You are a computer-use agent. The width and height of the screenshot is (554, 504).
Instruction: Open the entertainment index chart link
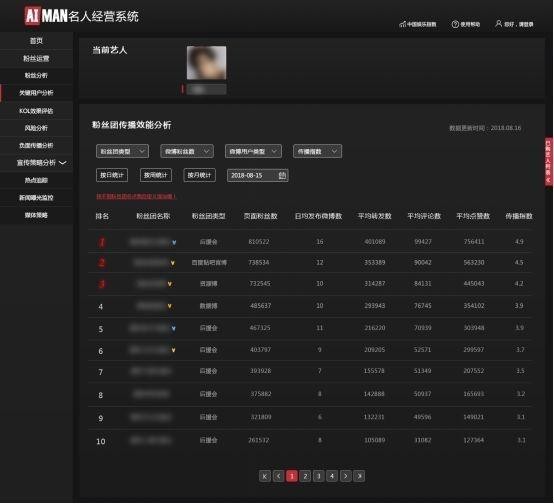(417, 24)
